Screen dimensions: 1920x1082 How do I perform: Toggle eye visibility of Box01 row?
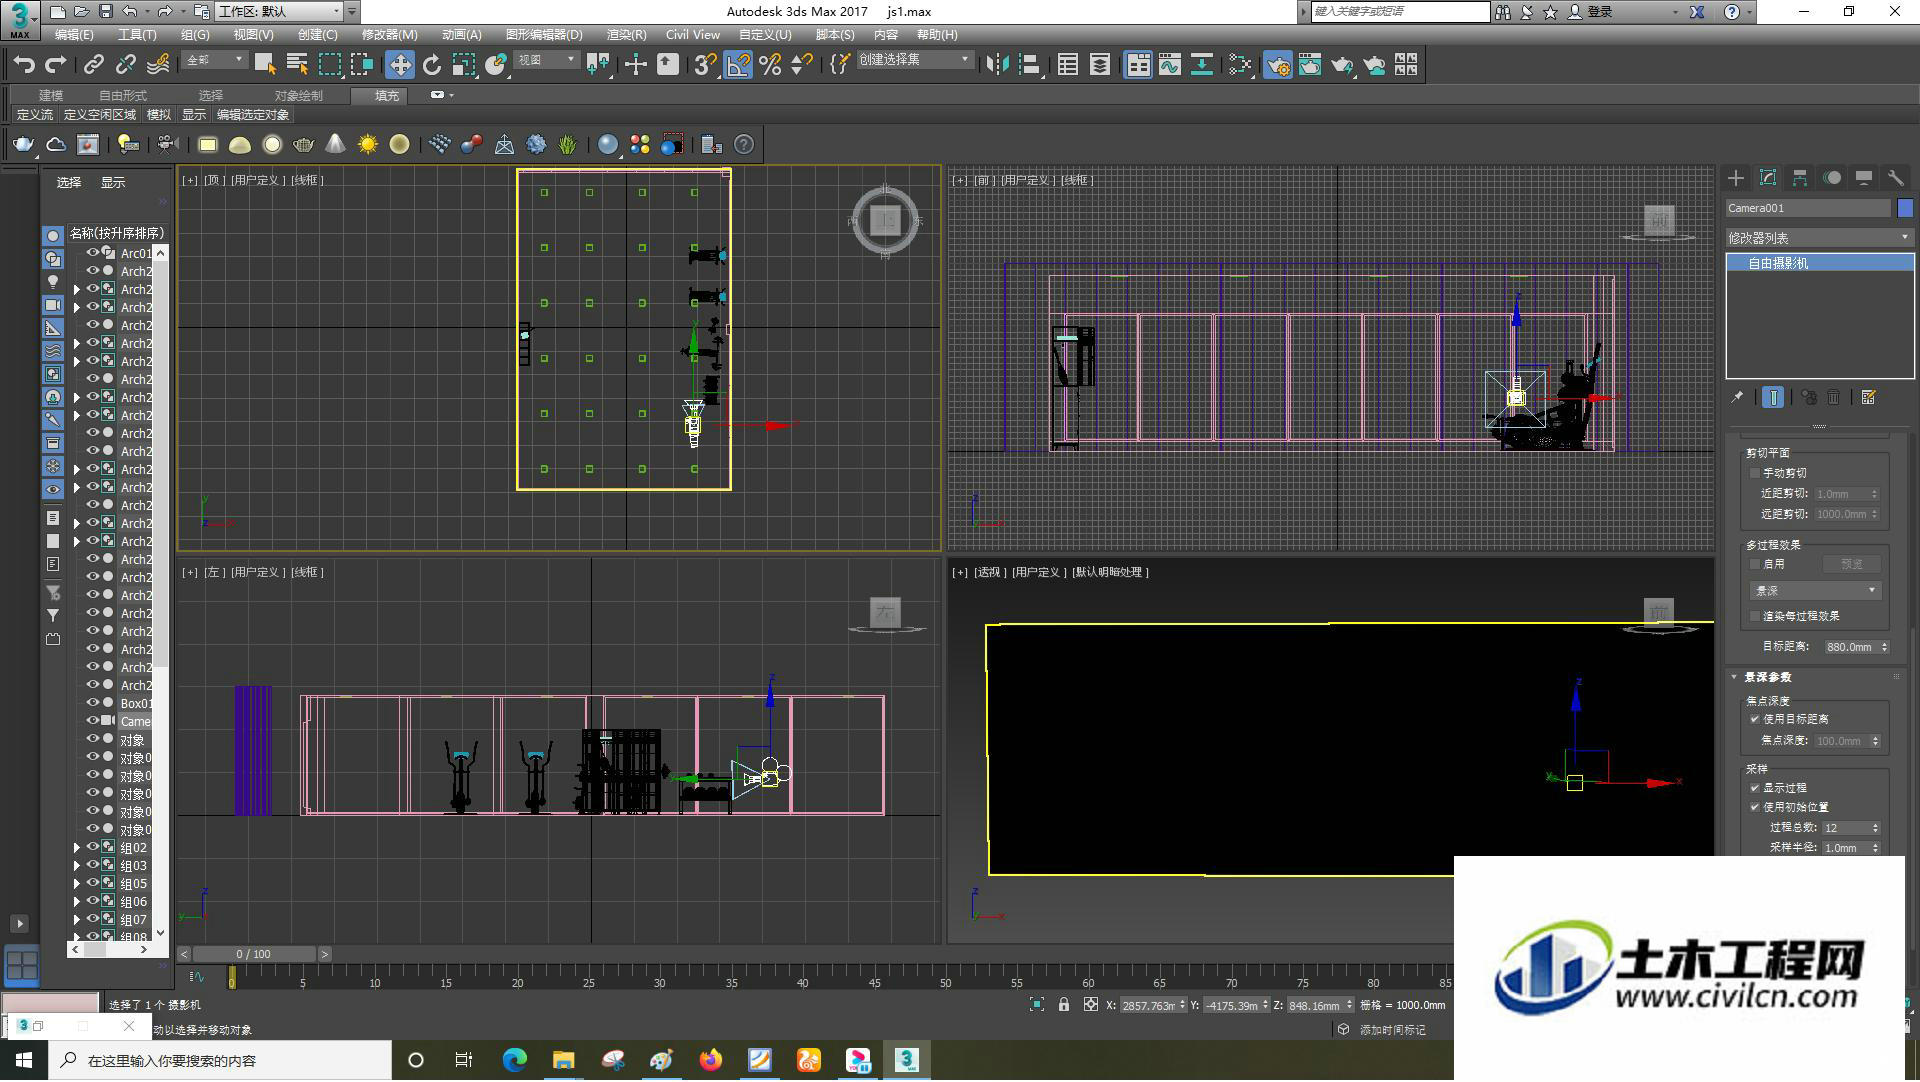tap(93, 703)
